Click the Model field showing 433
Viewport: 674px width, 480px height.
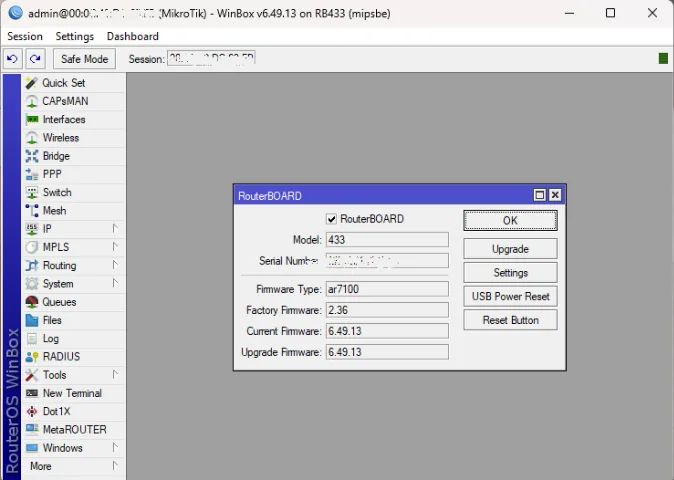(x=387, y=240)
